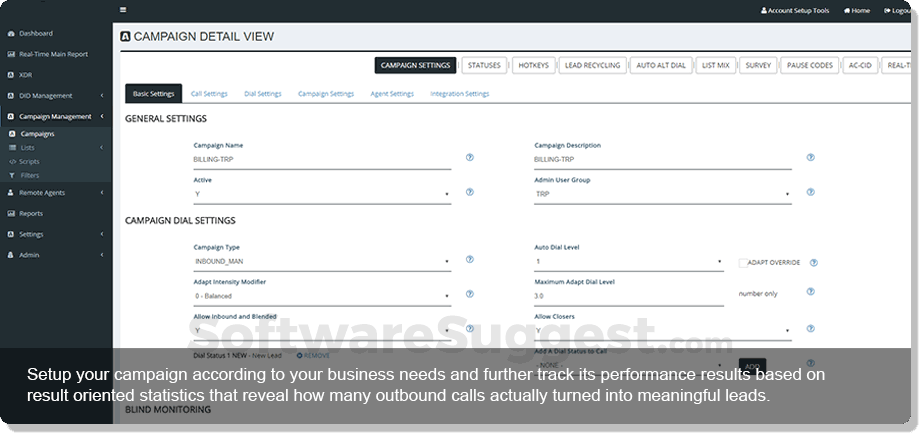
Task: Open the Campaign Type dropdown
Action: 321,262
